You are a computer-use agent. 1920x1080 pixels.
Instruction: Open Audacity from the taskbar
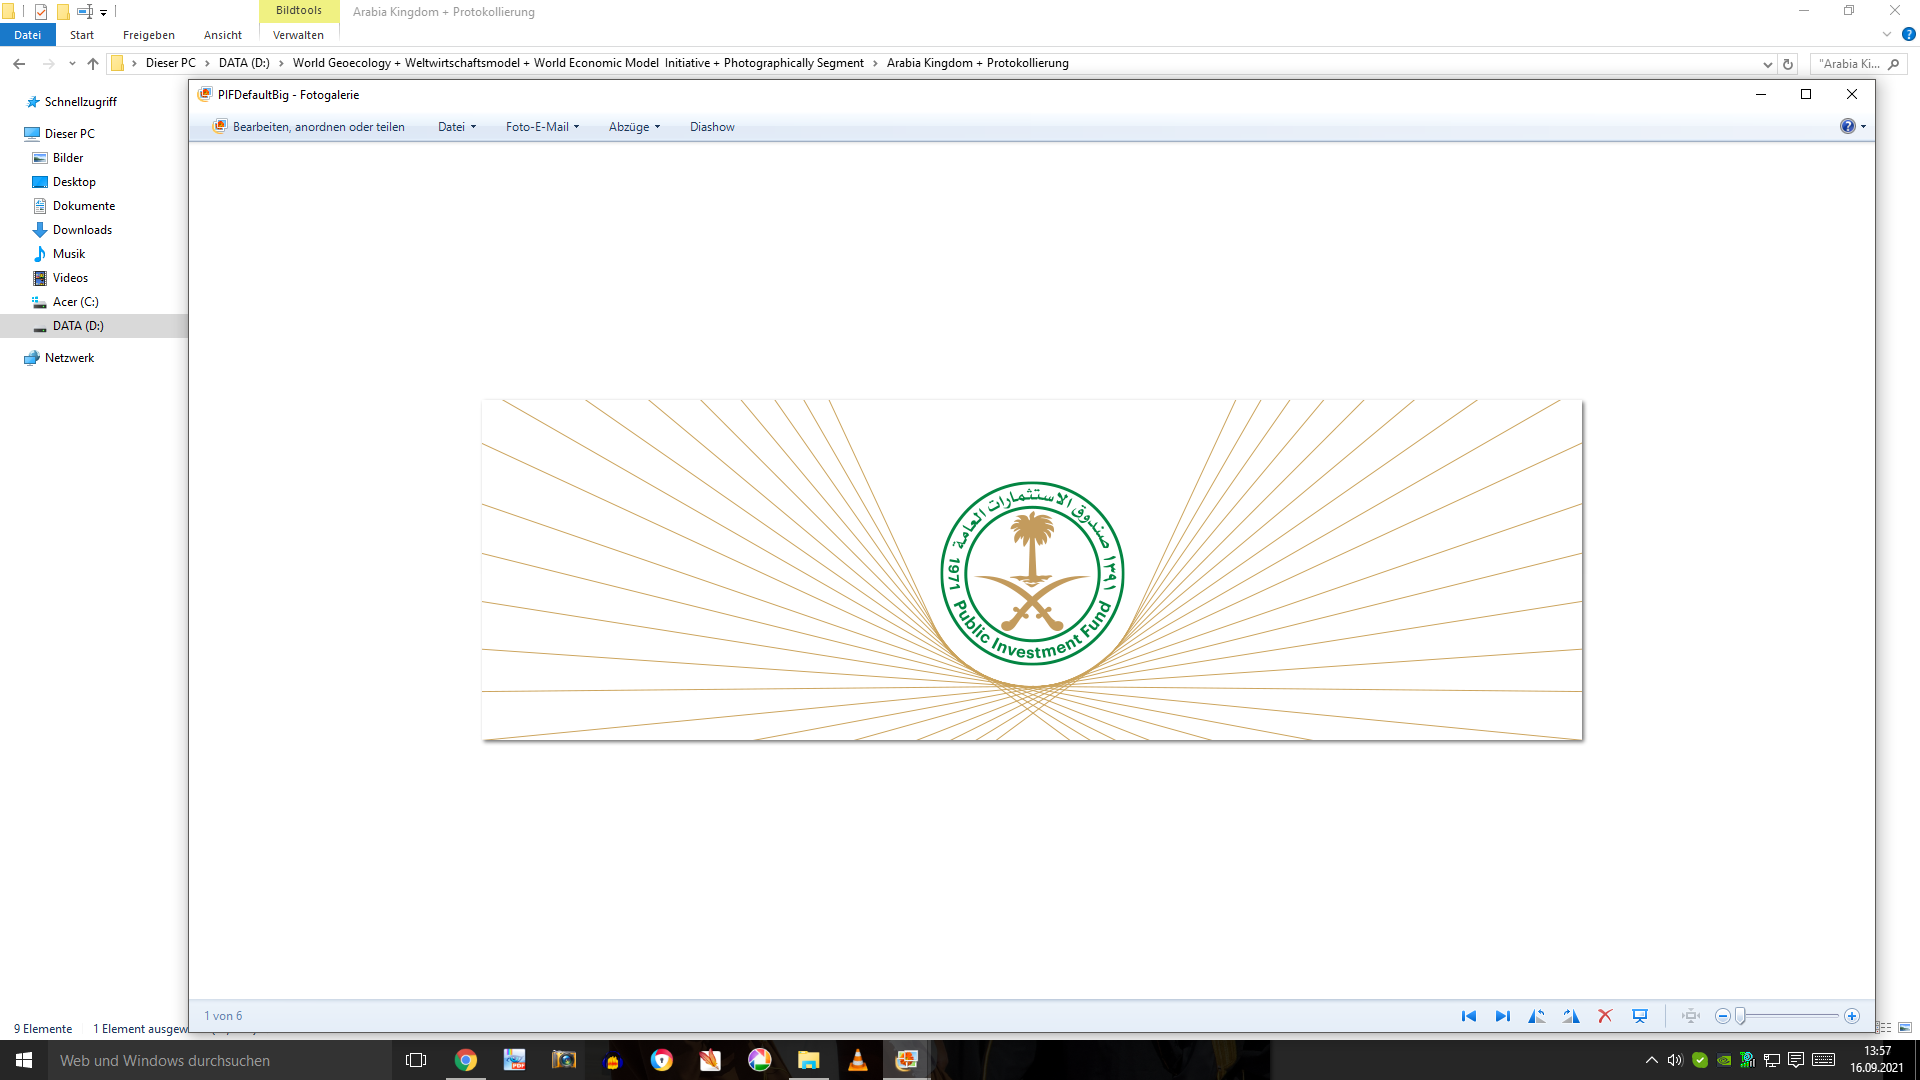point(613,1060)
